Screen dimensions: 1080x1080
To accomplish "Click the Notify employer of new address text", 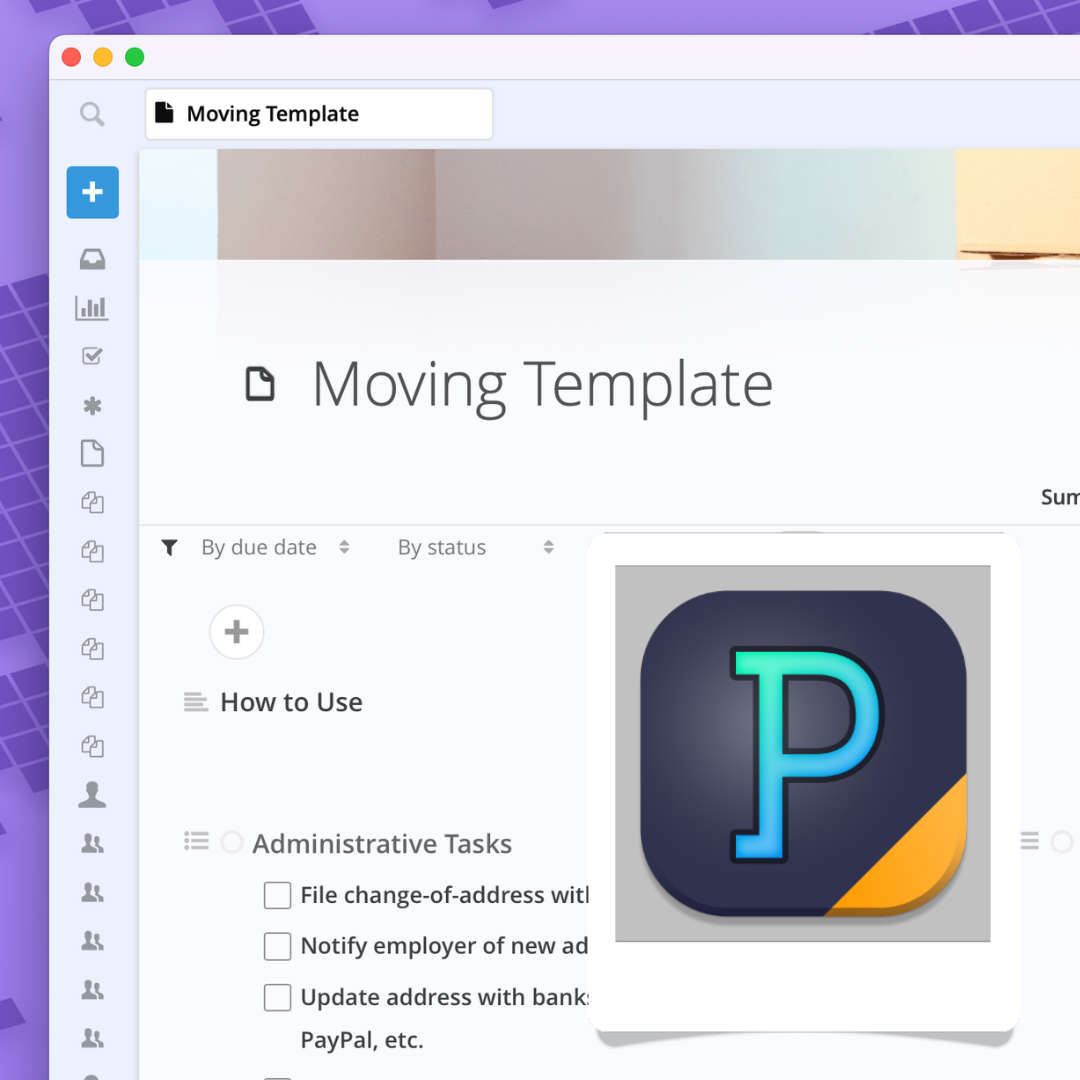I will [444, 946].
